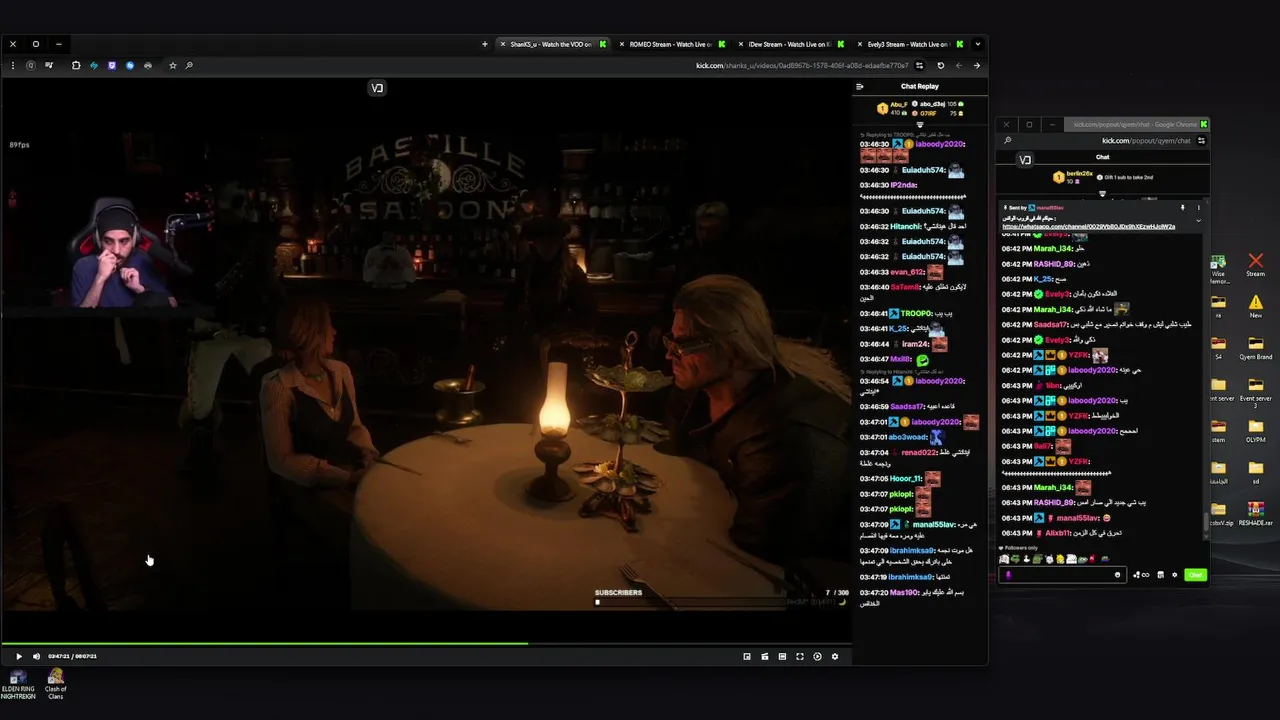
Task: Click username Mas190 in chat replay
Action: point(902,593)
